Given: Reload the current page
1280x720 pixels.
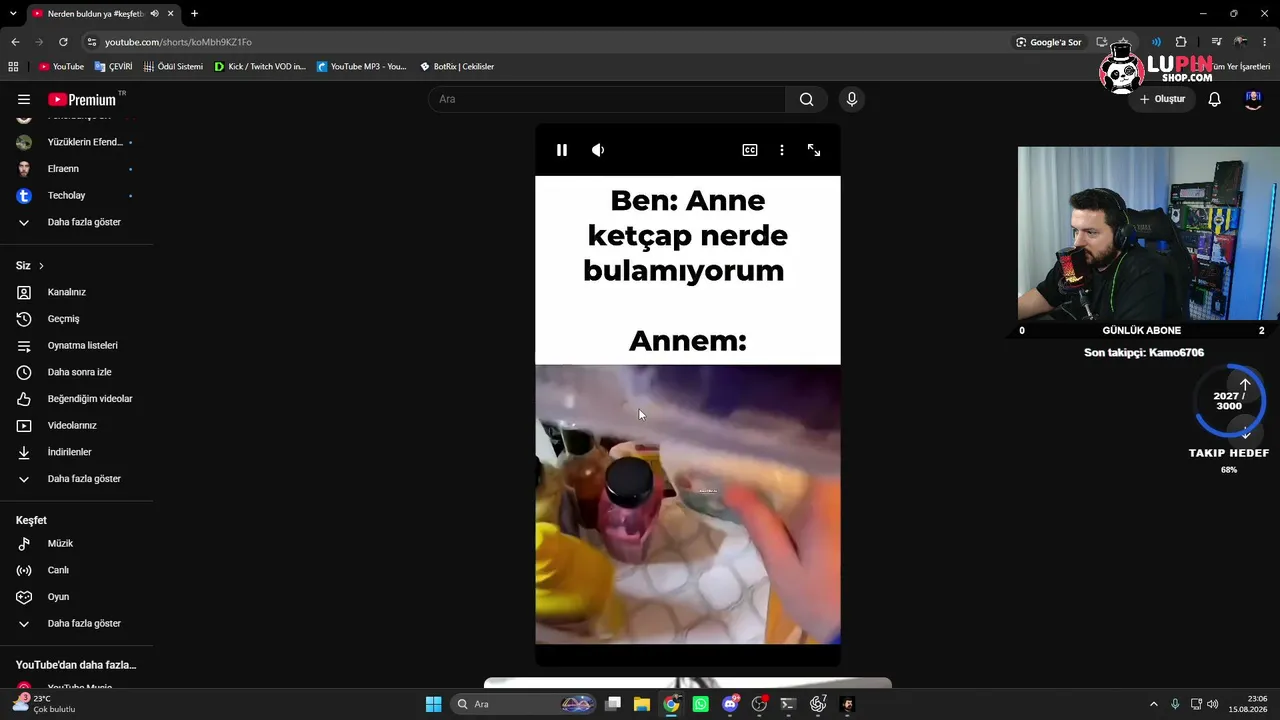Looking at the screenshot, I should (63, 42).
